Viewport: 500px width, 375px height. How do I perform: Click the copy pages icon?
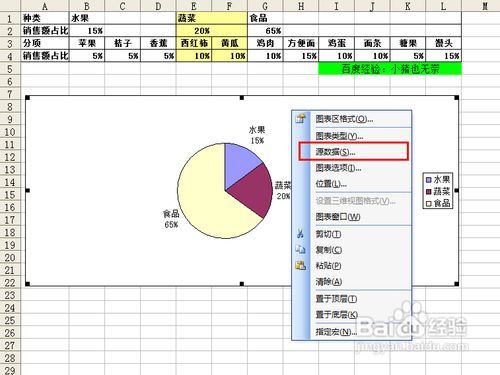[300, 249]
